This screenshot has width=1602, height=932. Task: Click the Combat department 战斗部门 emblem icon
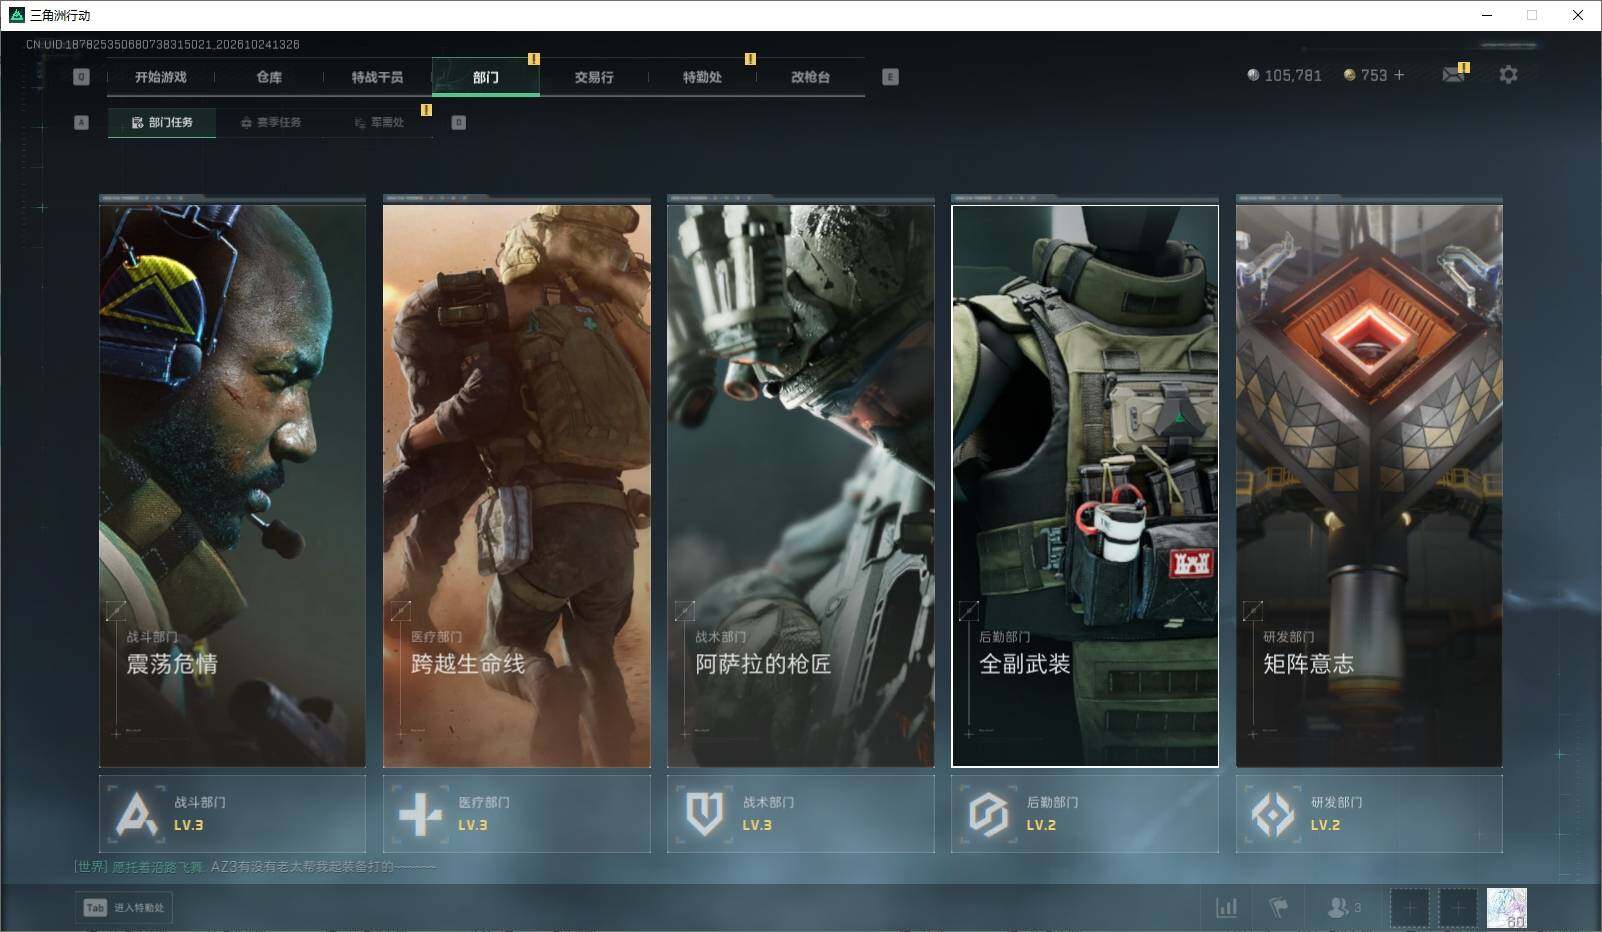click(136, 813)
